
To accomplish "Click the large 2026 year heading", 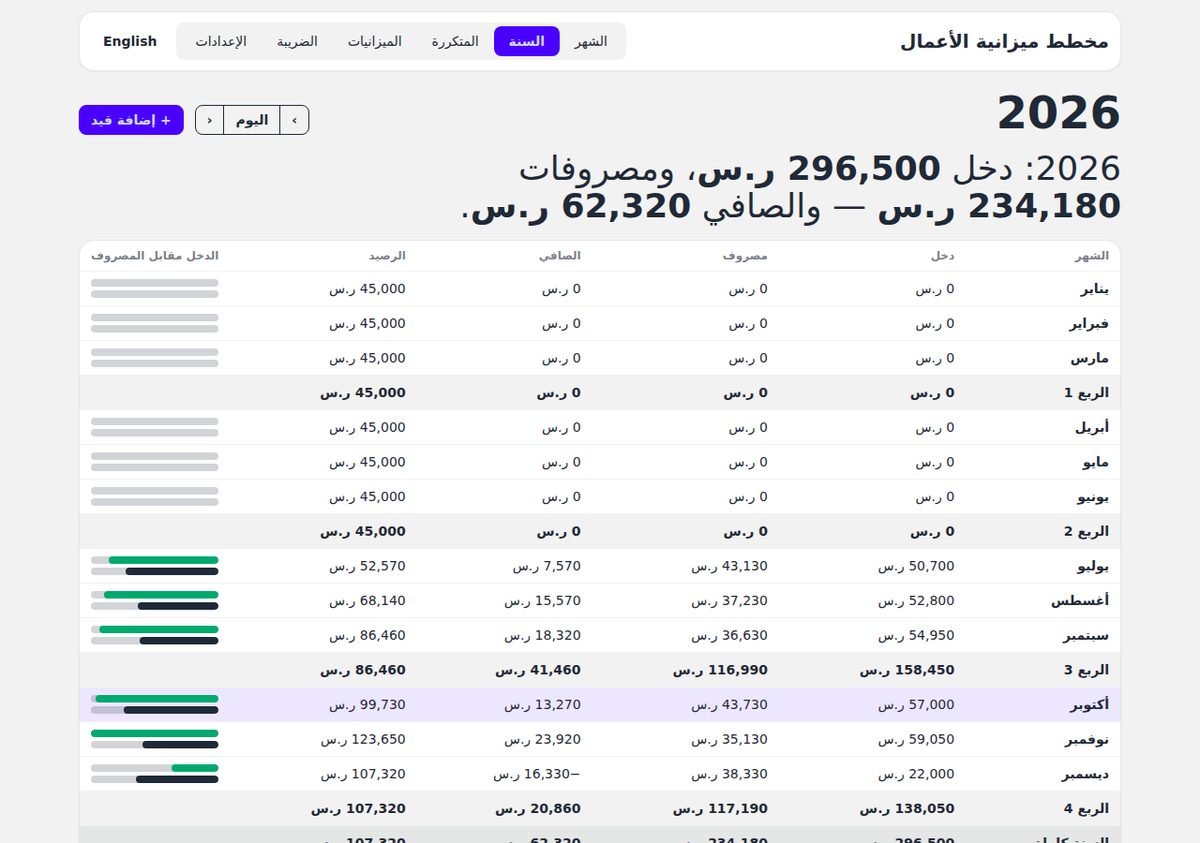I will [x=1059, y=112].
